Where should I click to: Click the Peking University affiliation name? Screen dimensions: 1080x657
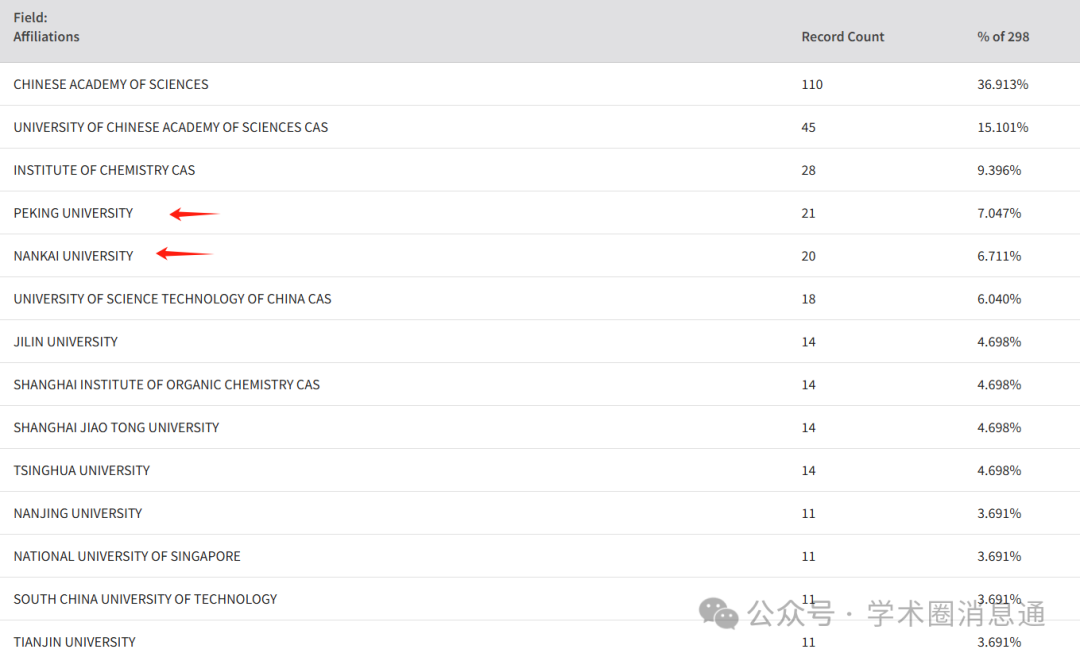tap(73, 213)
